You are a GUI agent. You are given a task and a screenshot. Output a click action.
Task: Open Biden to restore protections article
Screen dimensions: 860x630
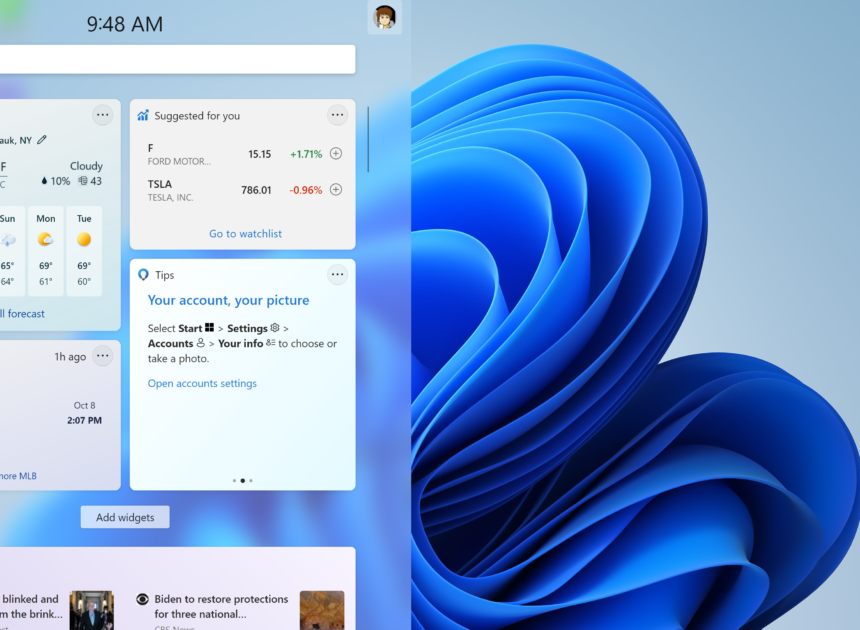(x=221, y=606)
